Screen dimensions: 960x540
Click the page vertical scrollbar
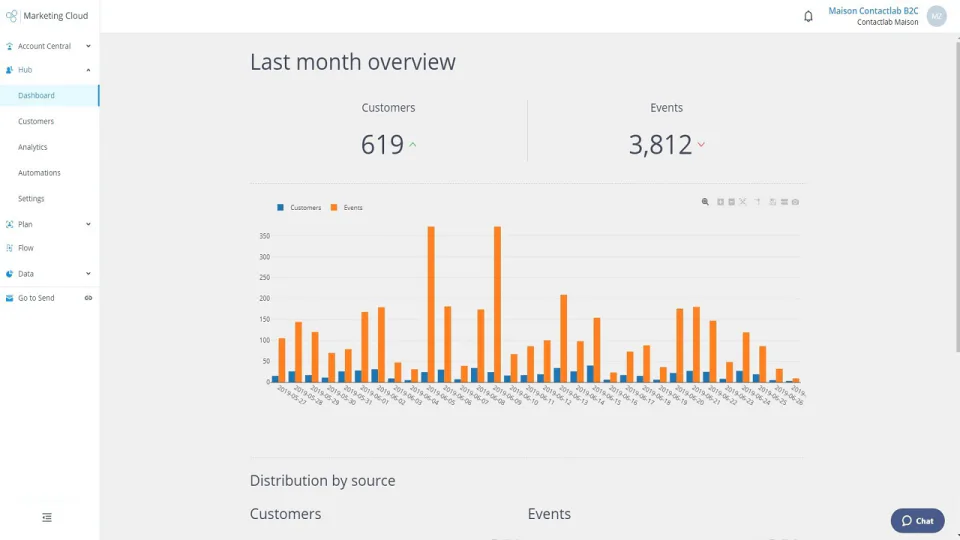click(958, 195)
